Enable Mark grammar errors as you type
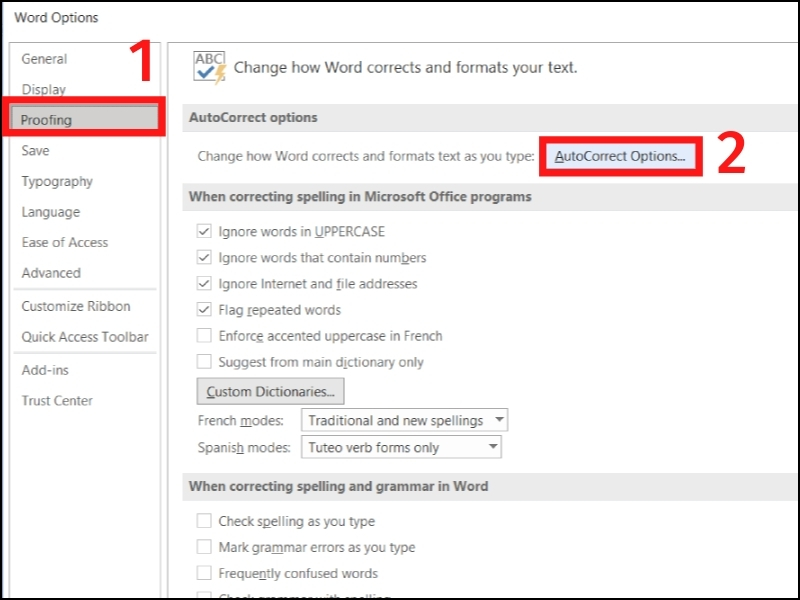This screenshot has height=600, width=800. pyautogui.click(x=204, y=546)
